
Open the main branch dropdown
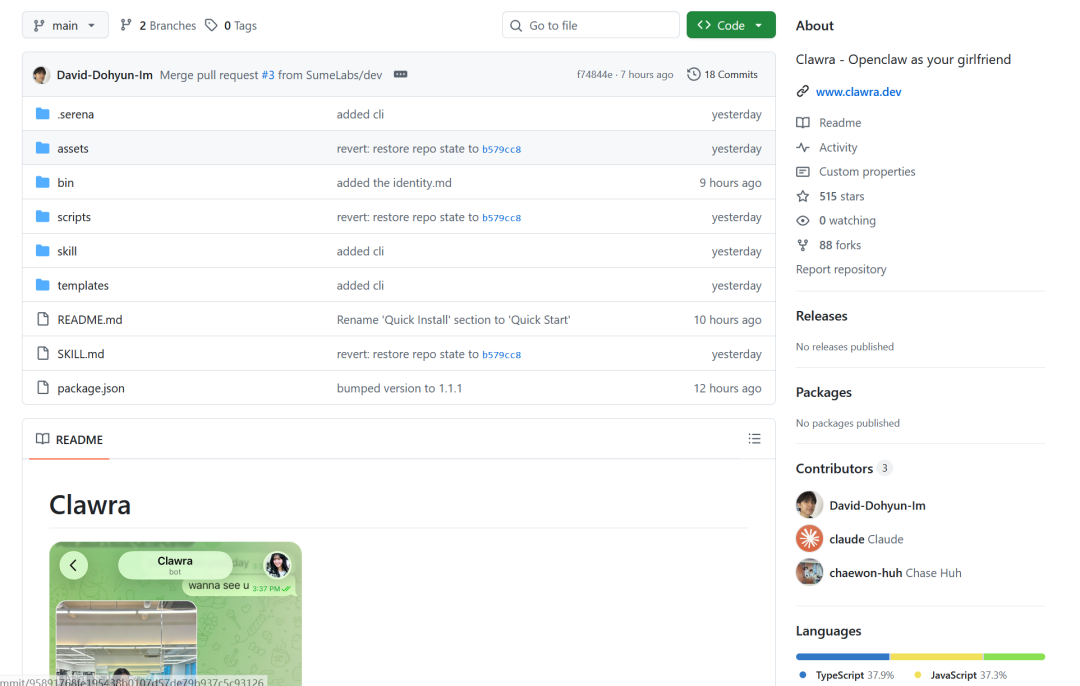click(x=65, y=25)
